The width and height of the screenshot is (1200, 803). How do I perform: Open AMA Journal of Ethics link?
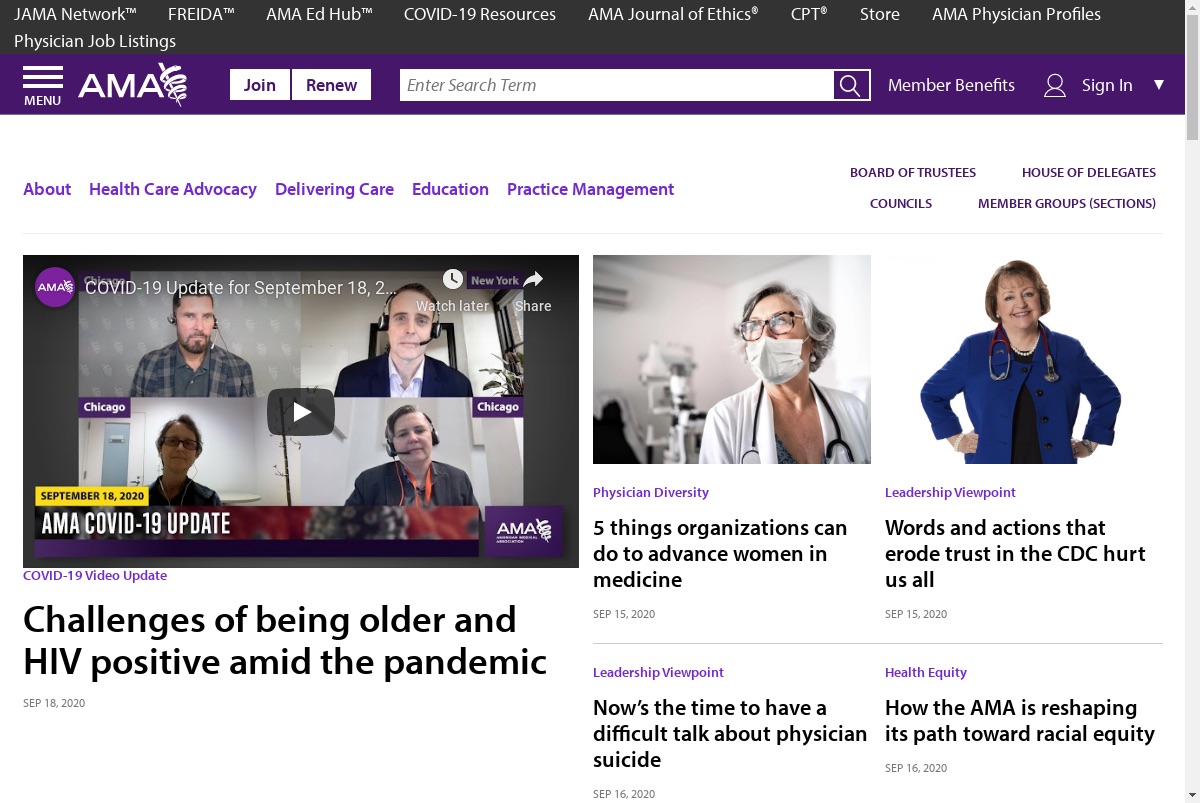click(x=673, y=14)
